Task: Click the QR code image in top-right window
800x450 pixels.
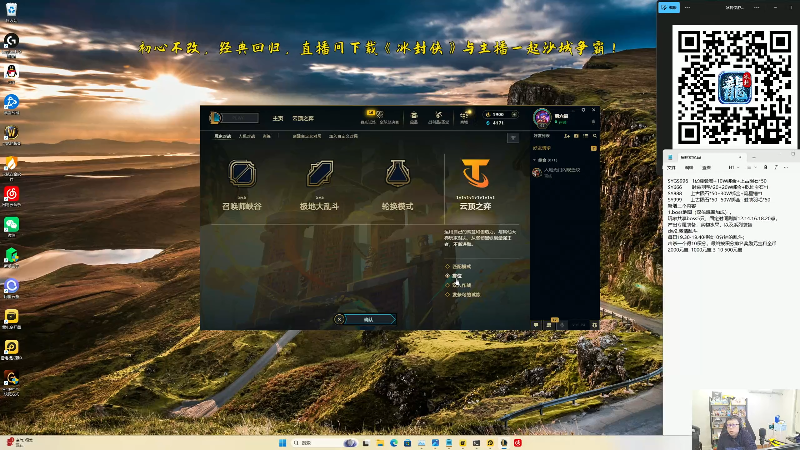Action: click(734, 87)
